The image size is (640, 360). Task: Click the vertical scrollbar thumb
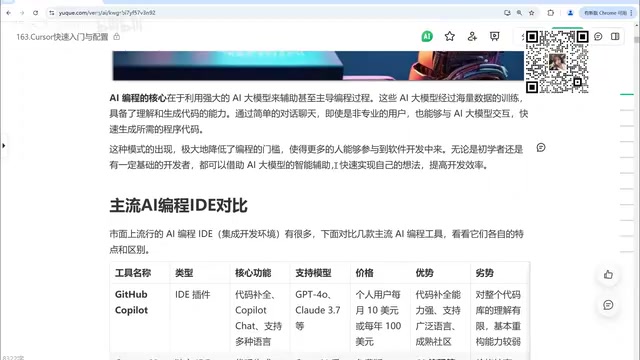(x=636, y=40)
